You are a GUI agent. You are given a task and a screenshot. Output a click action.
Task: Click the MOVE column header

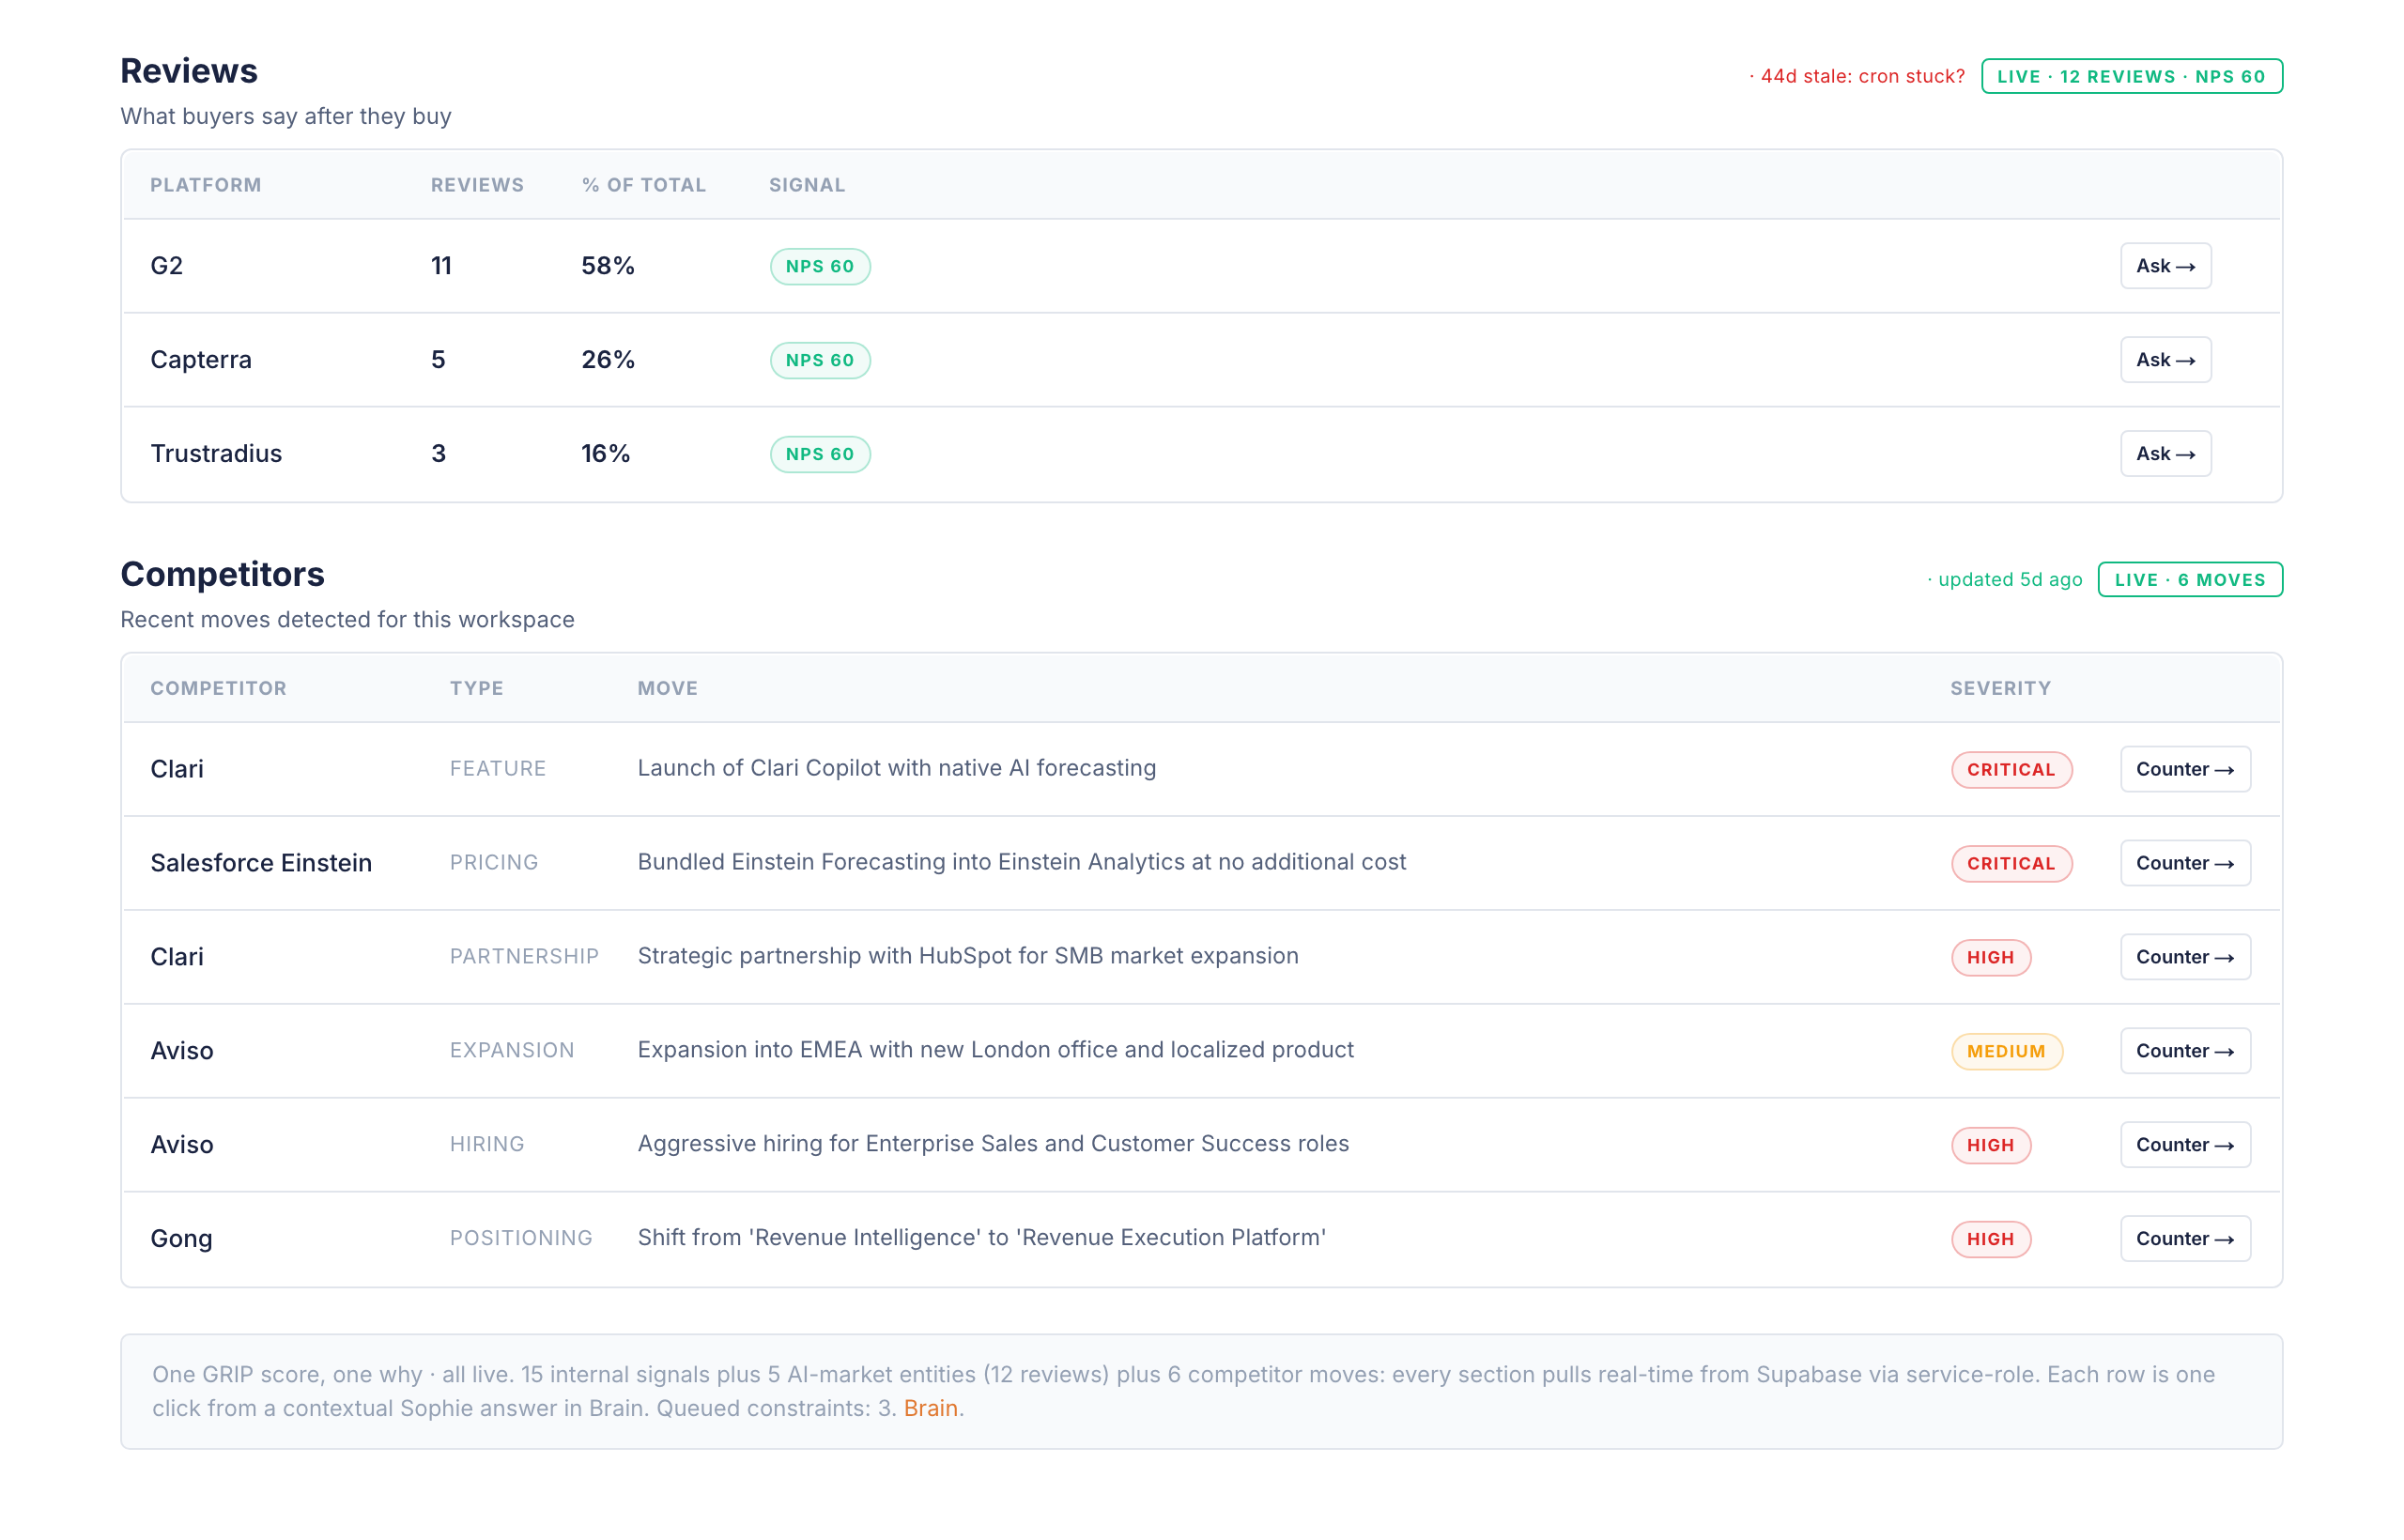tap(667, 689)
